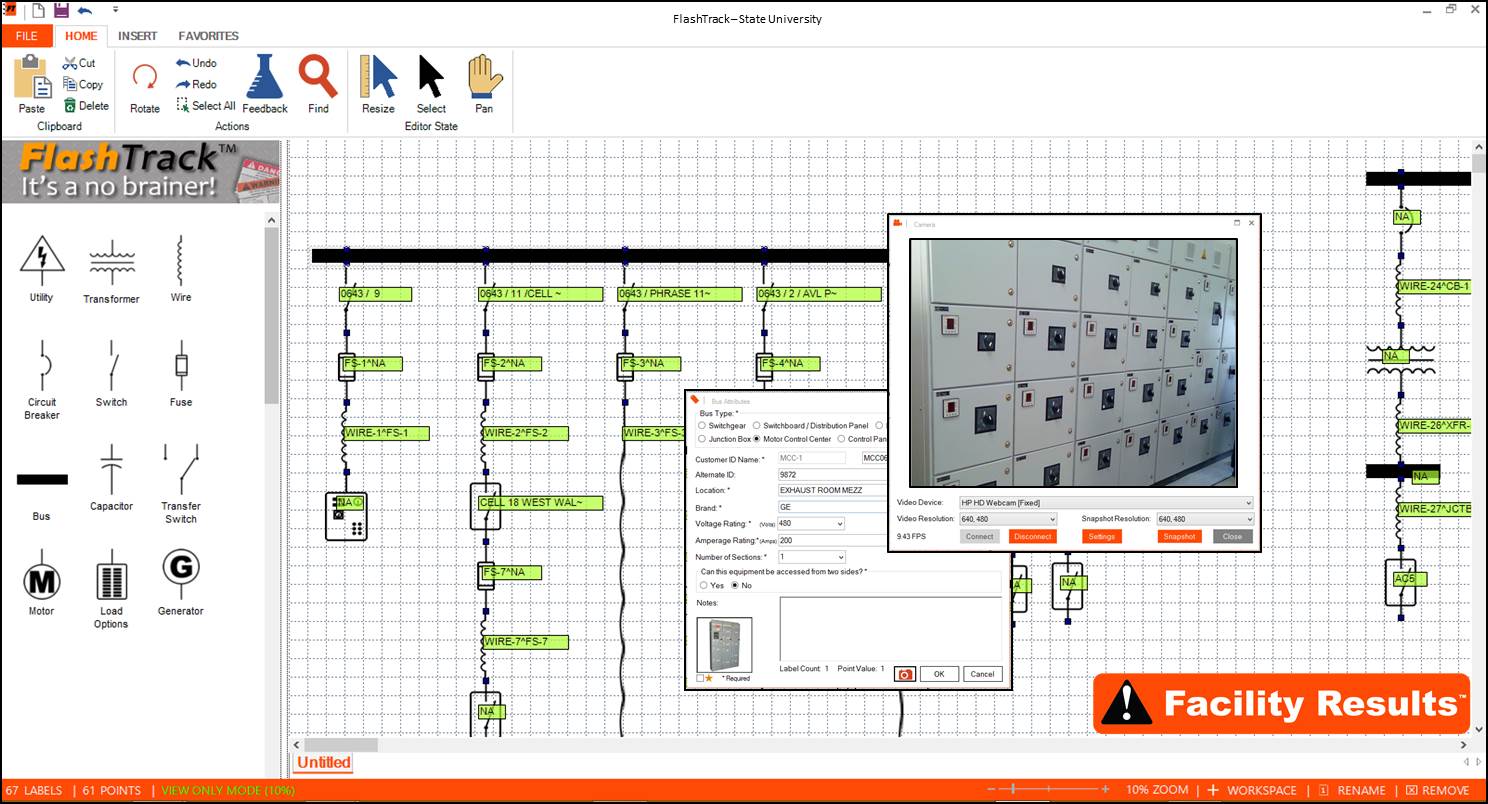Switch to the INSERT ribbon tab
The width and height of the screenshot is (1488, 804).
[x=137, y=36]
